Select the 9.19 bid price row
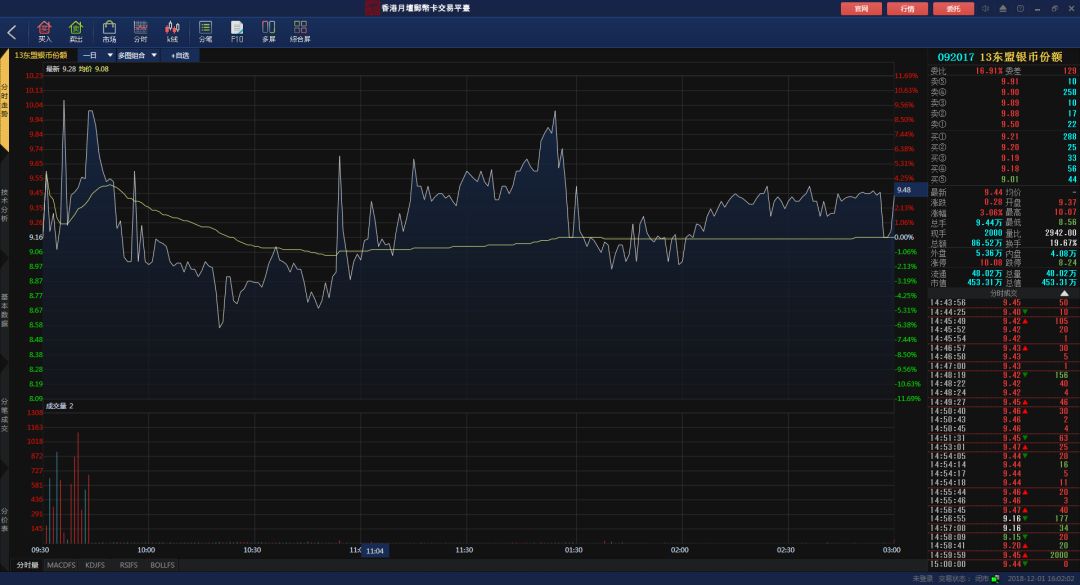This screenshot has height=585, width=1080. [x=1003, y=158]
